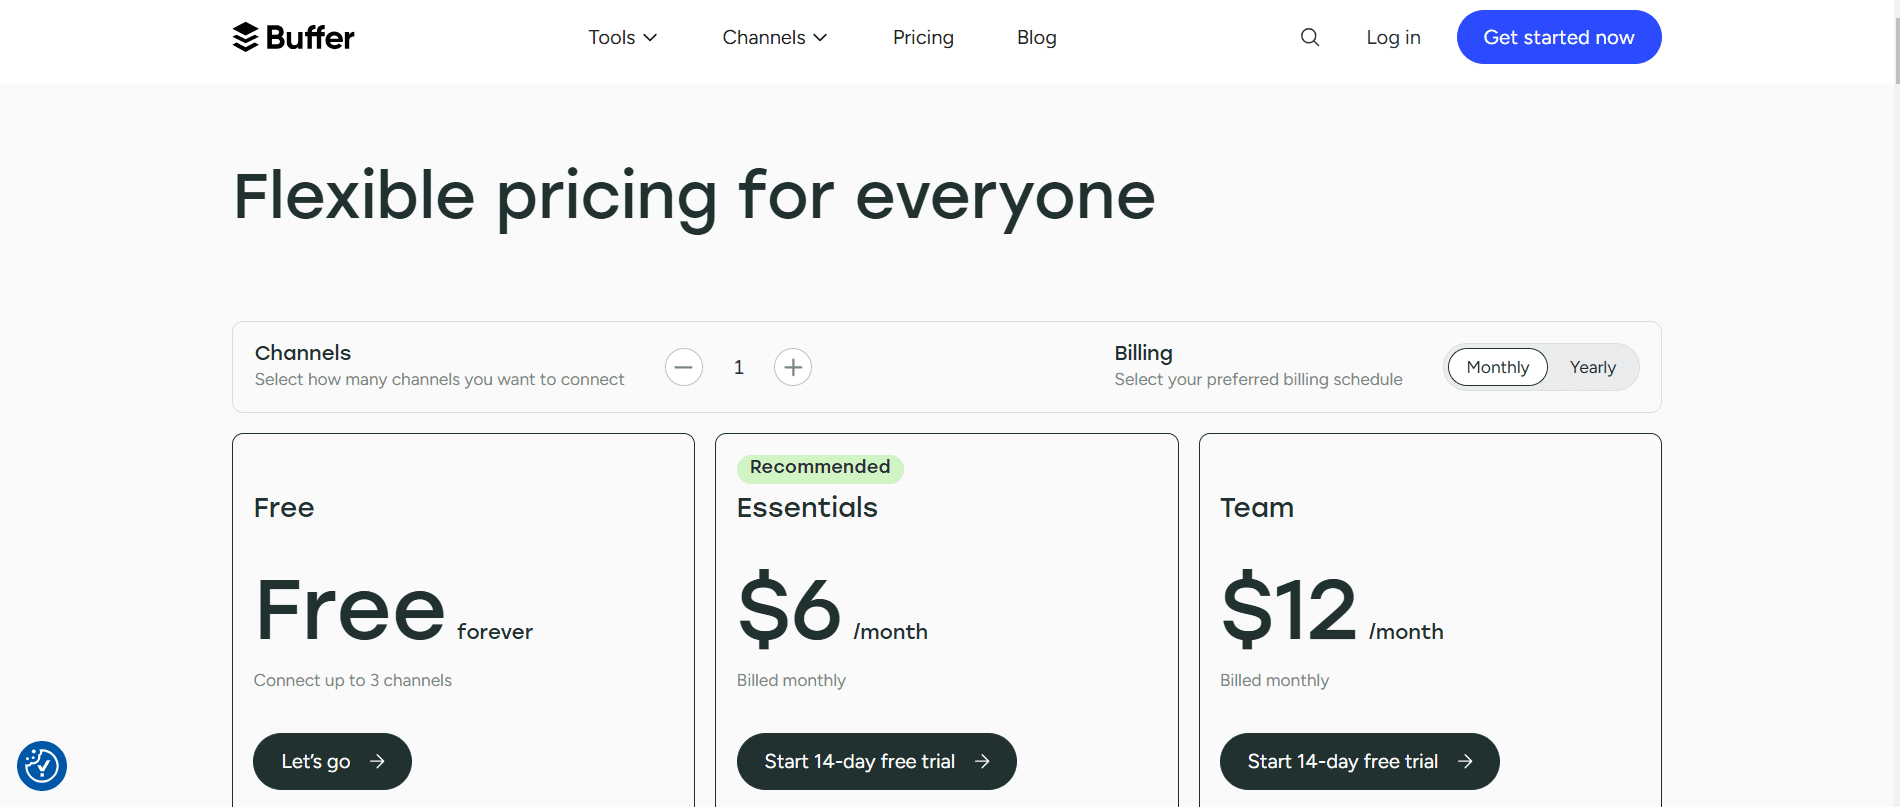1900x807 pixels.
Task: Click arrow icon on Essentials trial button
Action: click(x=982, y=761)
